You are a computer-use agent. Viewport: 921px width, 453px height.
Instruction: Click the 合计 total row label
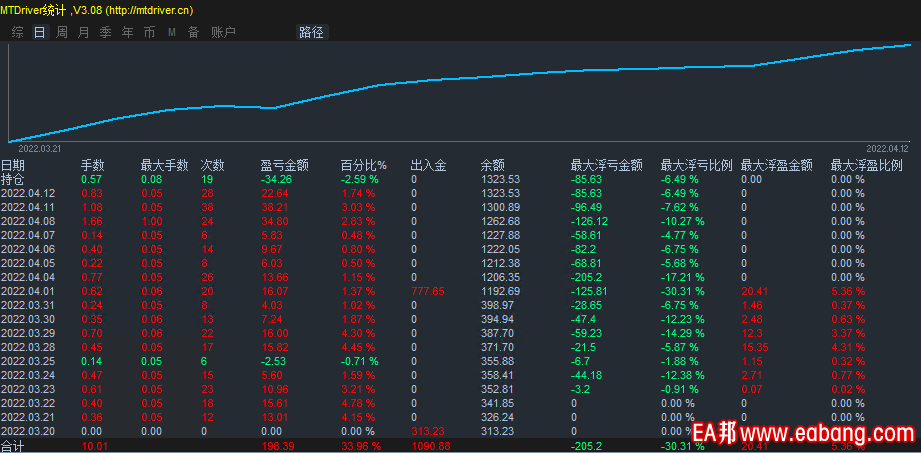[x=13, y=446]
